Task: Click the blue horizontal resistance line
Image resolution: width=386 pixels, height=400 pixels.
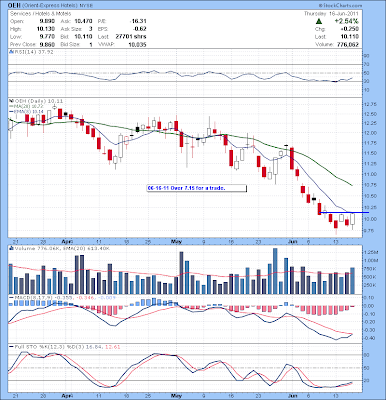Action: pos(344,212)
